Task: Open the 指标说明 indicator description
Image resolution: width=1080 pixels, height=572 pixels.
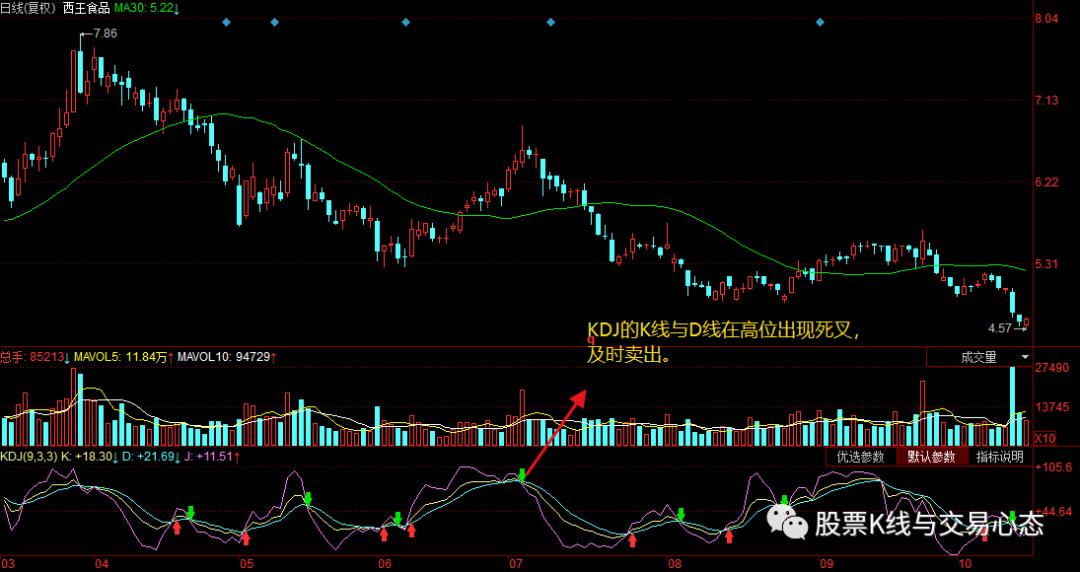Action: [999, 457]
